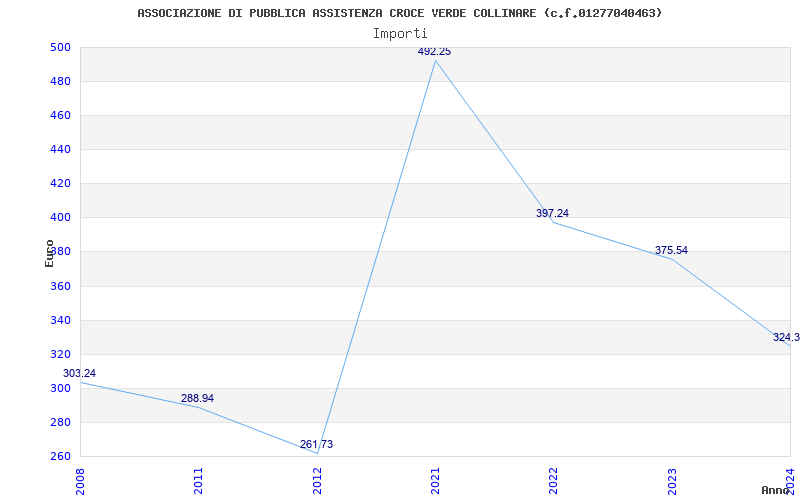Click the 261.73 data label
The image size is (800, 500).
pyautogui.click(x=316, y=444)
